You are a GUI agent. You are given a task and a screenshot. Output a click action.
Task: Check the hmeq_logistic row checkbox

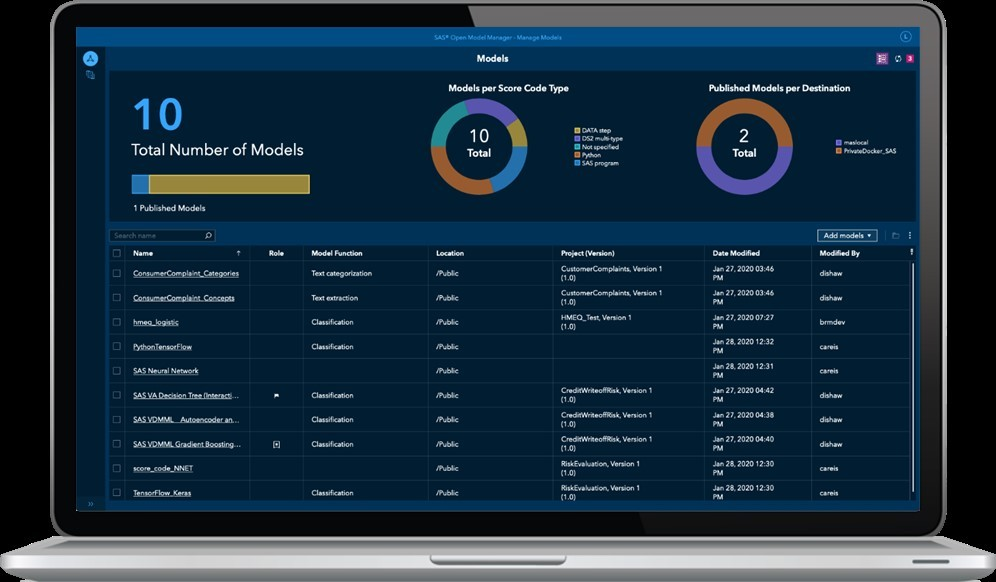coord(116,322)
